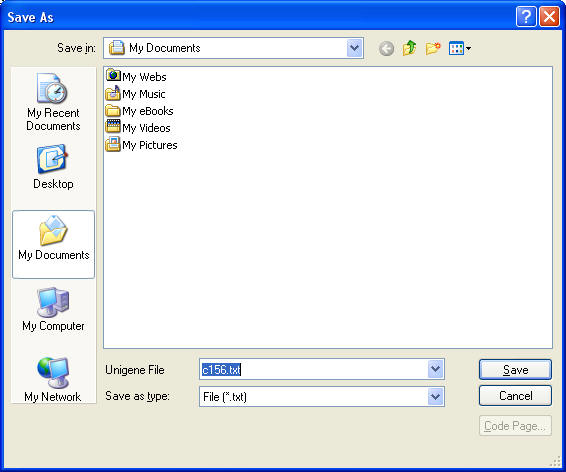The width and height of the screenshot is (566, 472).
Task: Open the Views menu icon
Action: tap(460, 48)
